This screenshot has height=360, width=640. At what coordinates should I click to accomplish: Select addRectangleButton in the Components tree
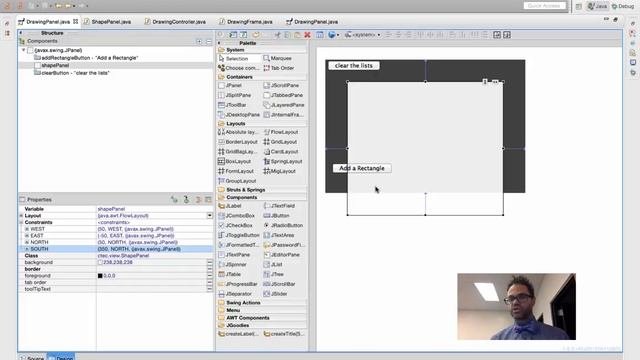(86, 58)
